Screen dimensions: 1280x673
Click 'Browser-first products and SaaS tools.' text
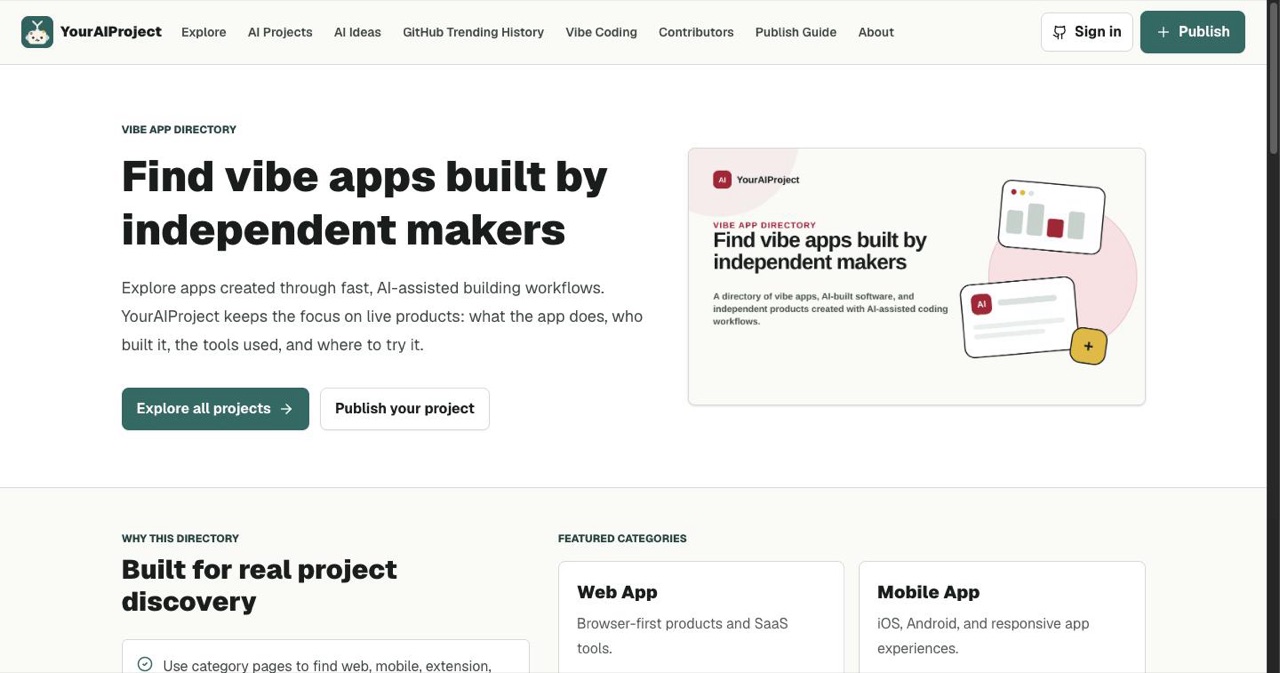pyautogui.click(x=682, y=636)
